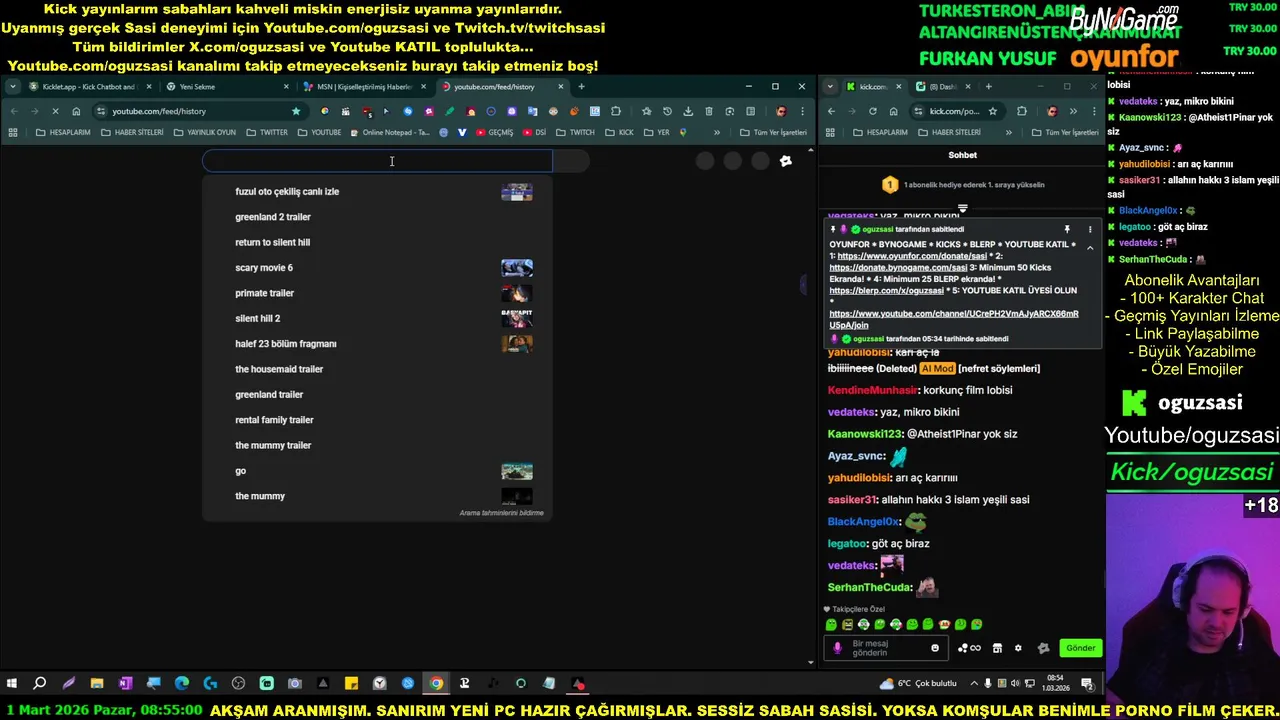Open the Windows Start menu
Screen dimensions: 1280x720
coord(11,684)
